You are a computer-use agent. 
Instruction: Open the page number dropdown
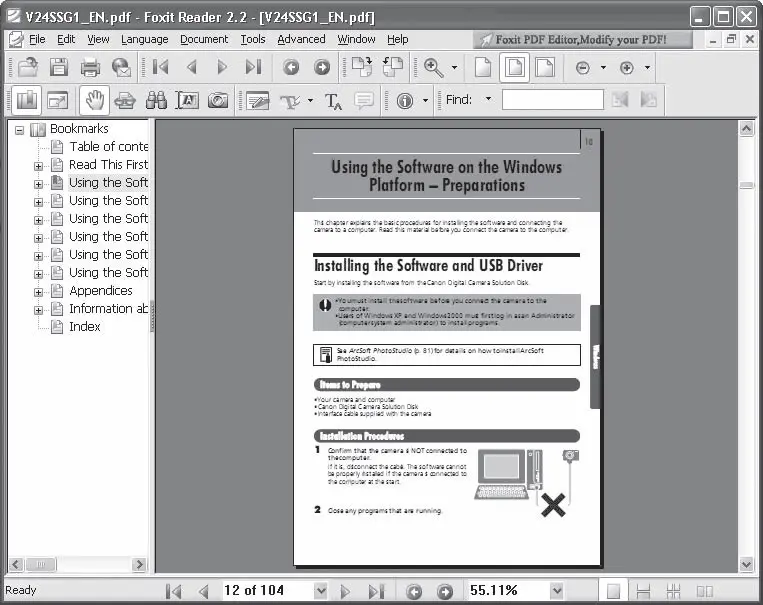point(320,591)
